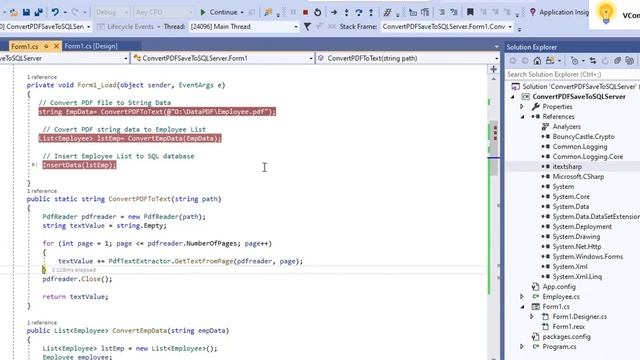Viewport: 640px width, 360px height.
Task: Click the Break All pause icon
Action: 293,12
